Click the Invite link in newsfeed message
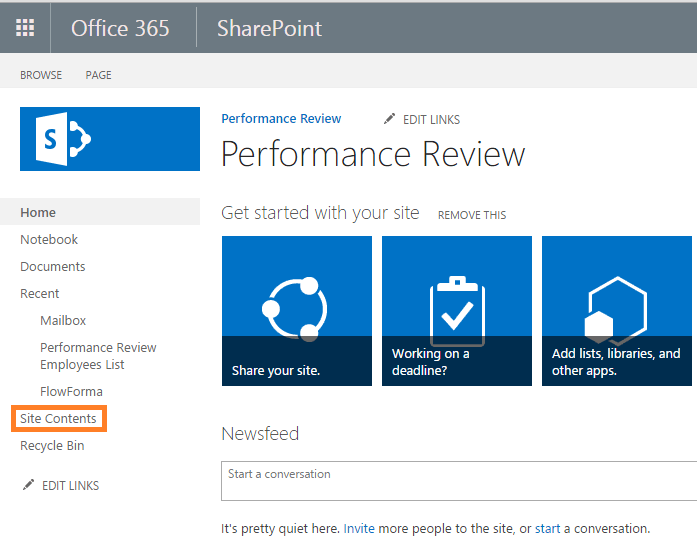This screenshot has width=697, height=555. tap(359, 529)
